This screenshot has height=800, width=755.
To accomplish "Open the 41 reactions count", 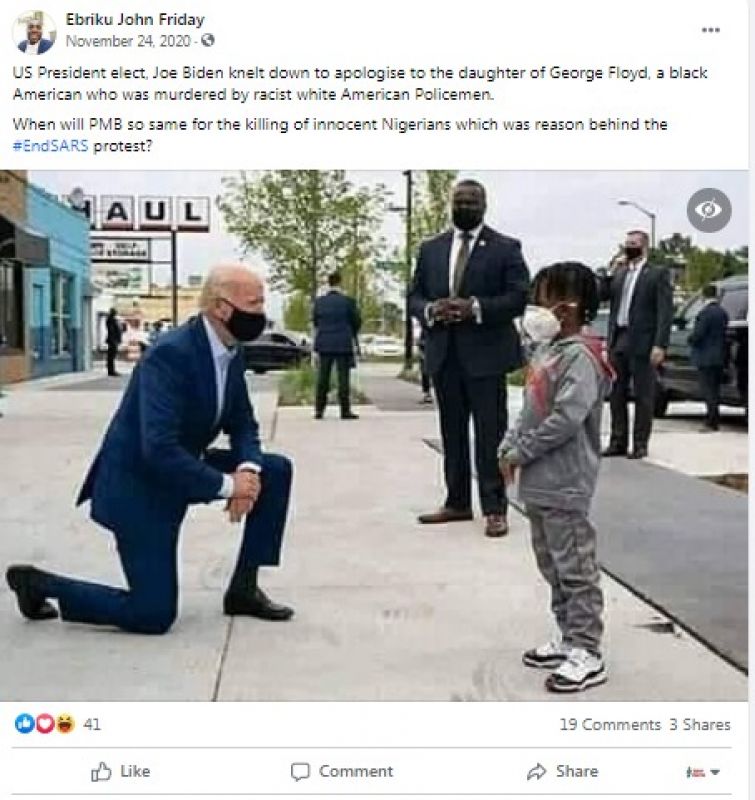I will click(92, 724).
